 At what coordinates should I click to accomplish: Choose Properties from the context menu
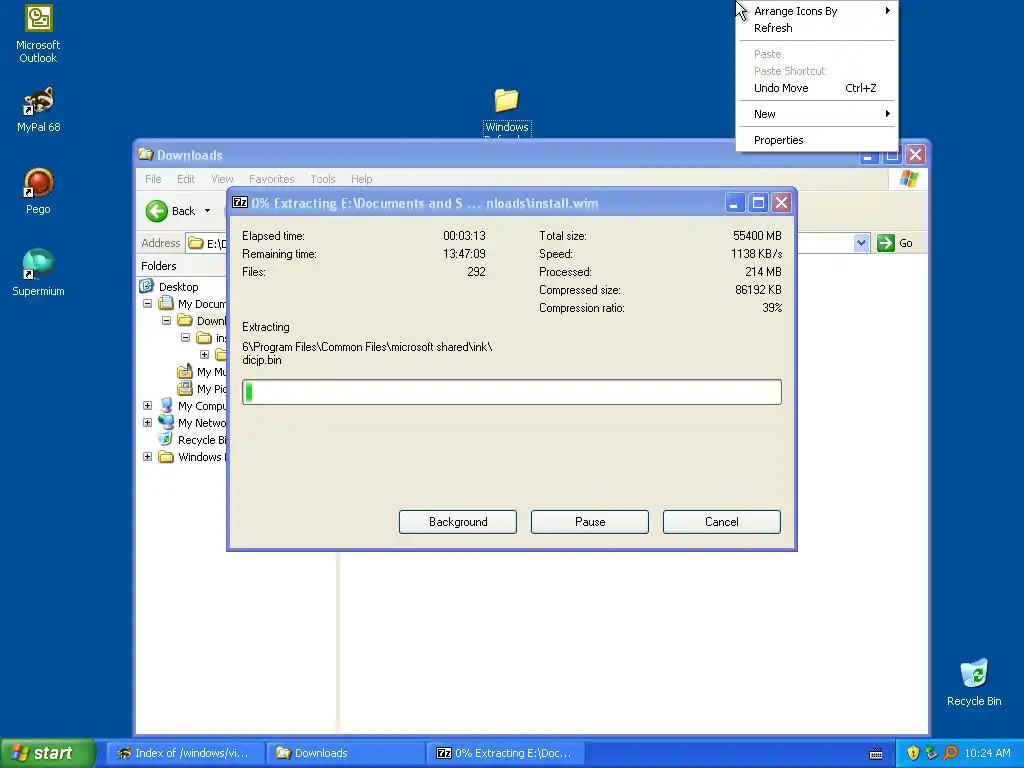coord(817,140)
